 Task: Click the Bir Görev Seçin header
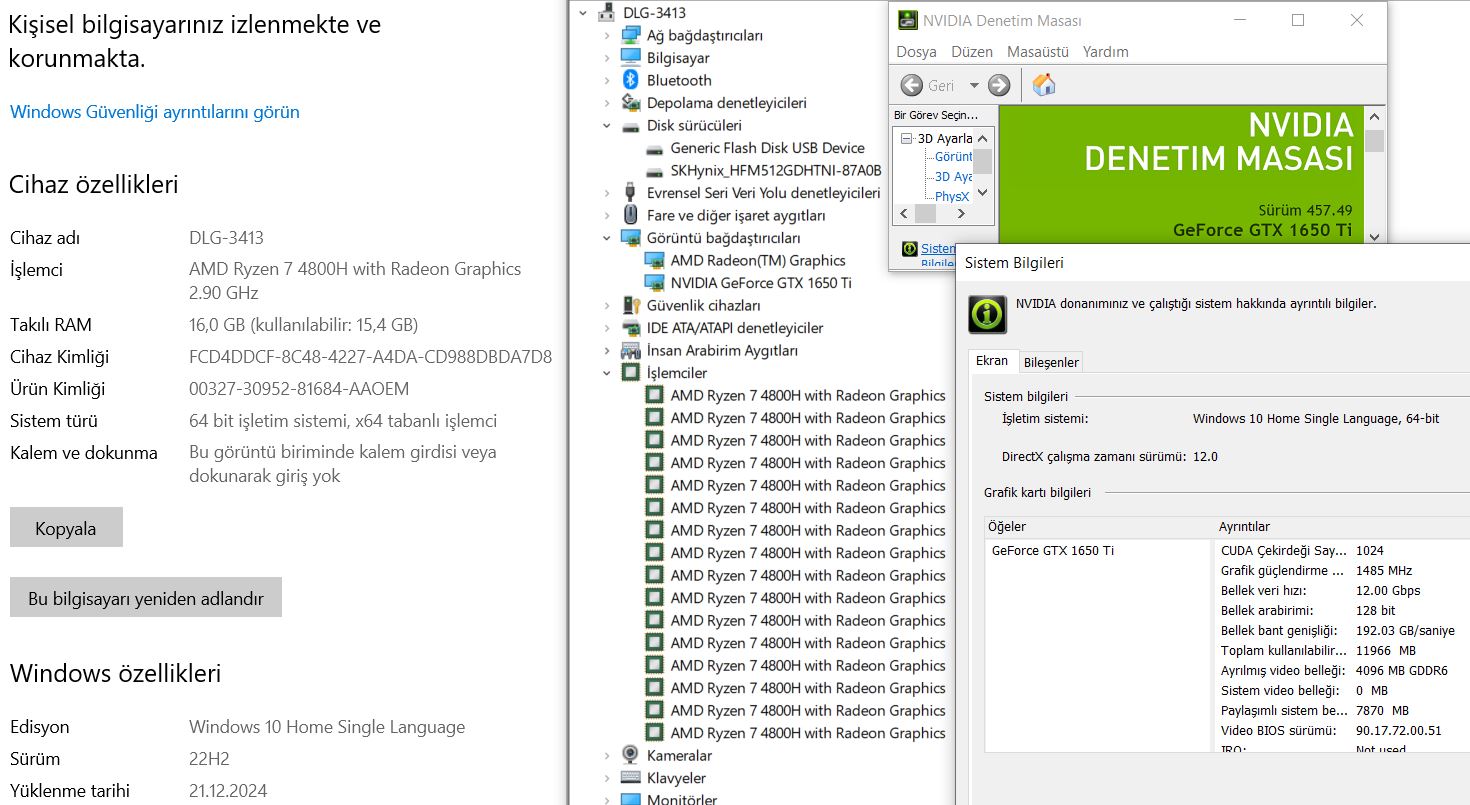click(x=936, y=115)
